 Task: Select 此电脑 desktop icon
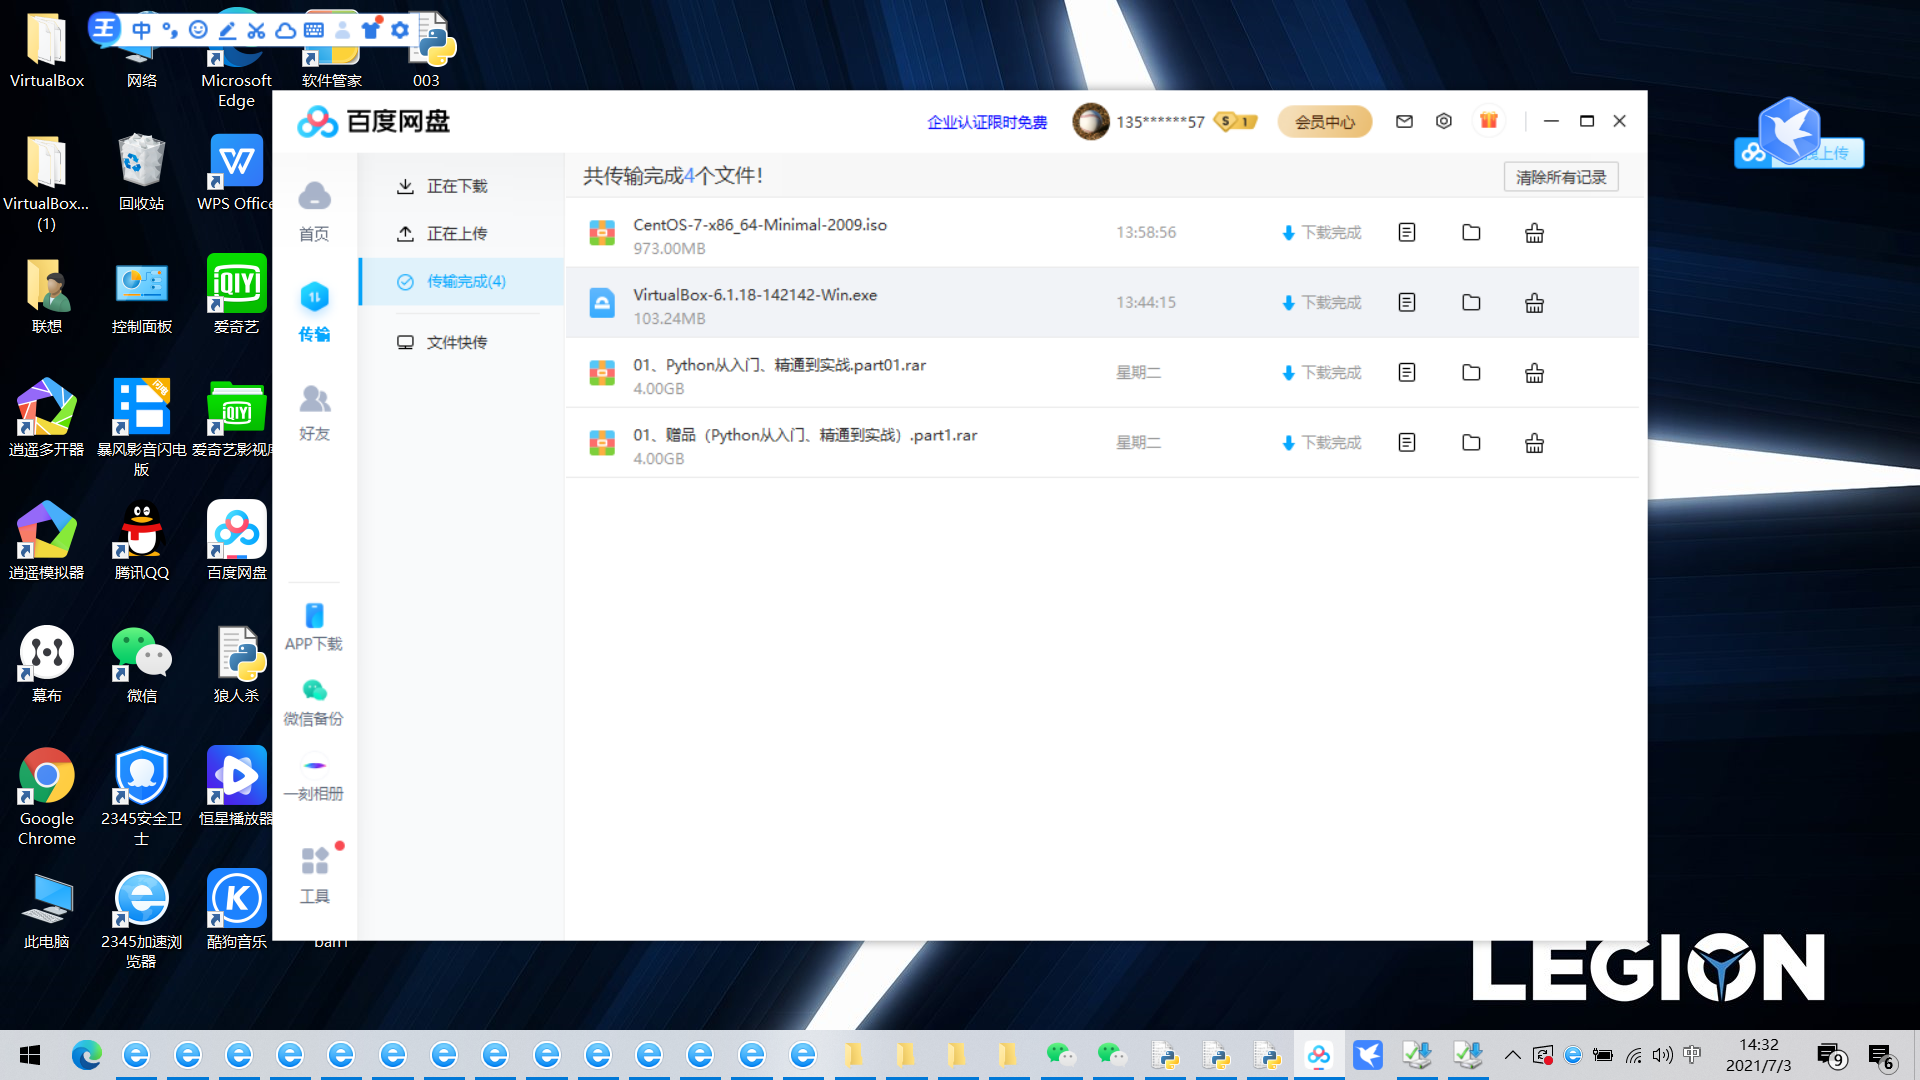click(46, 909)
